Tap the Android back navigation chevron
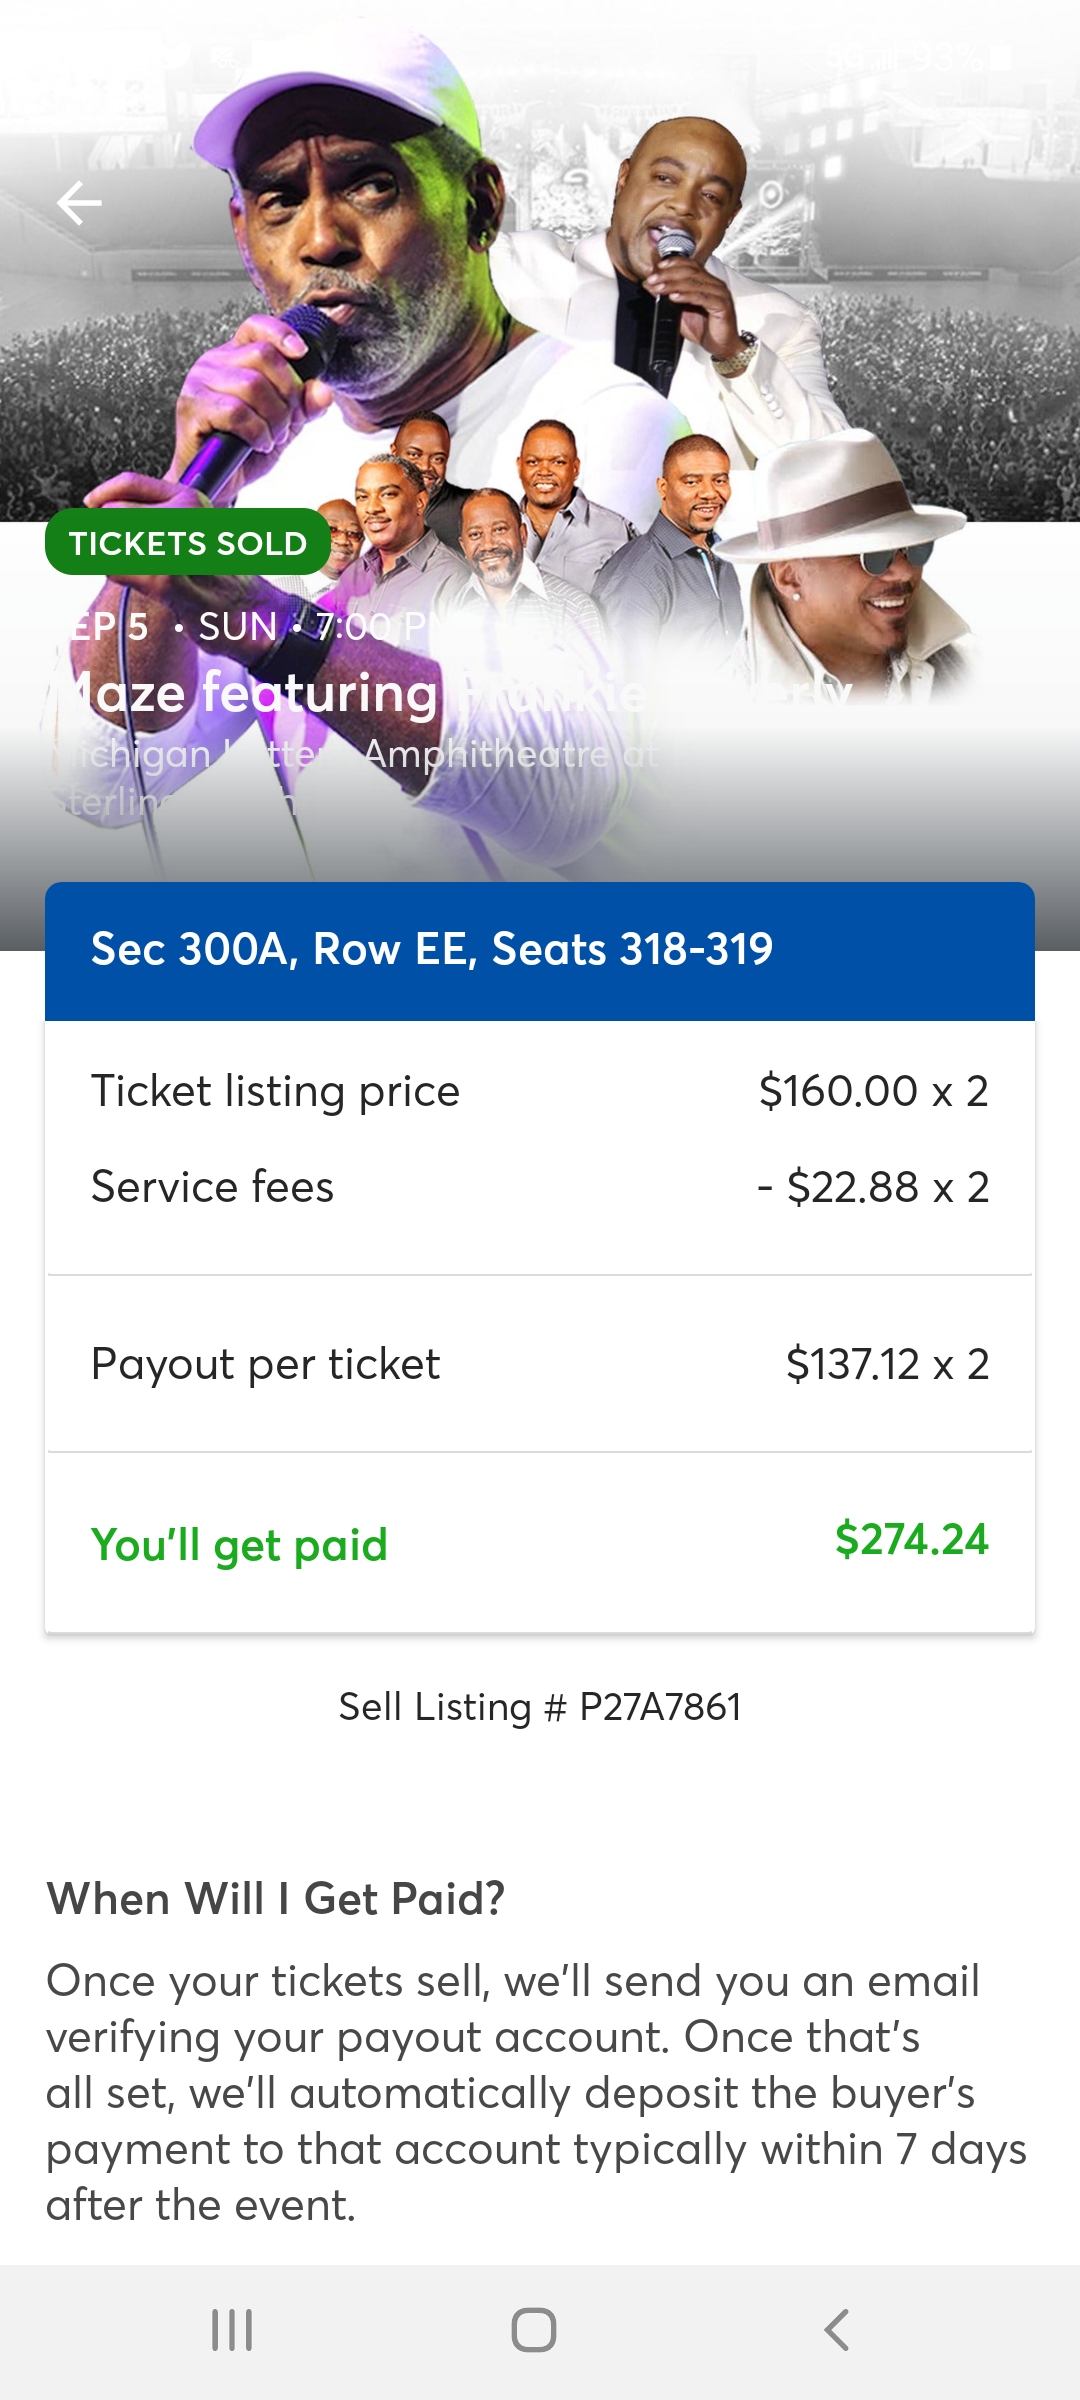This screenshot has width=1080, height=2400. (837, 2329)
